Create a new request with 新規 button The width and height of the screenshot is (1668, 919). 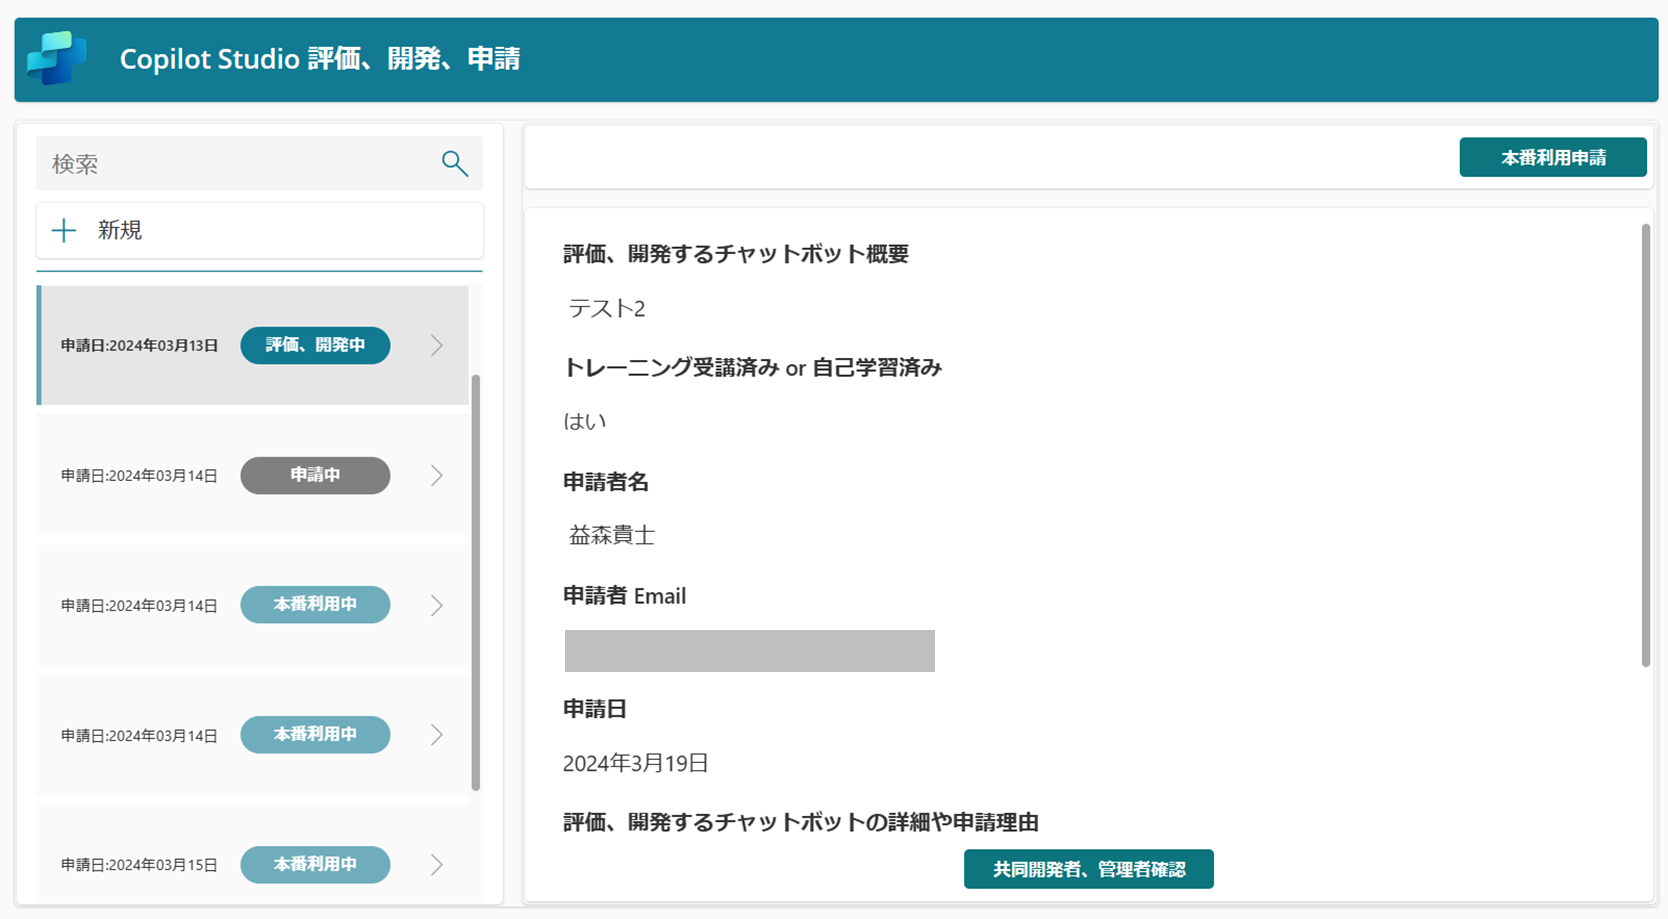pos(260,230)
